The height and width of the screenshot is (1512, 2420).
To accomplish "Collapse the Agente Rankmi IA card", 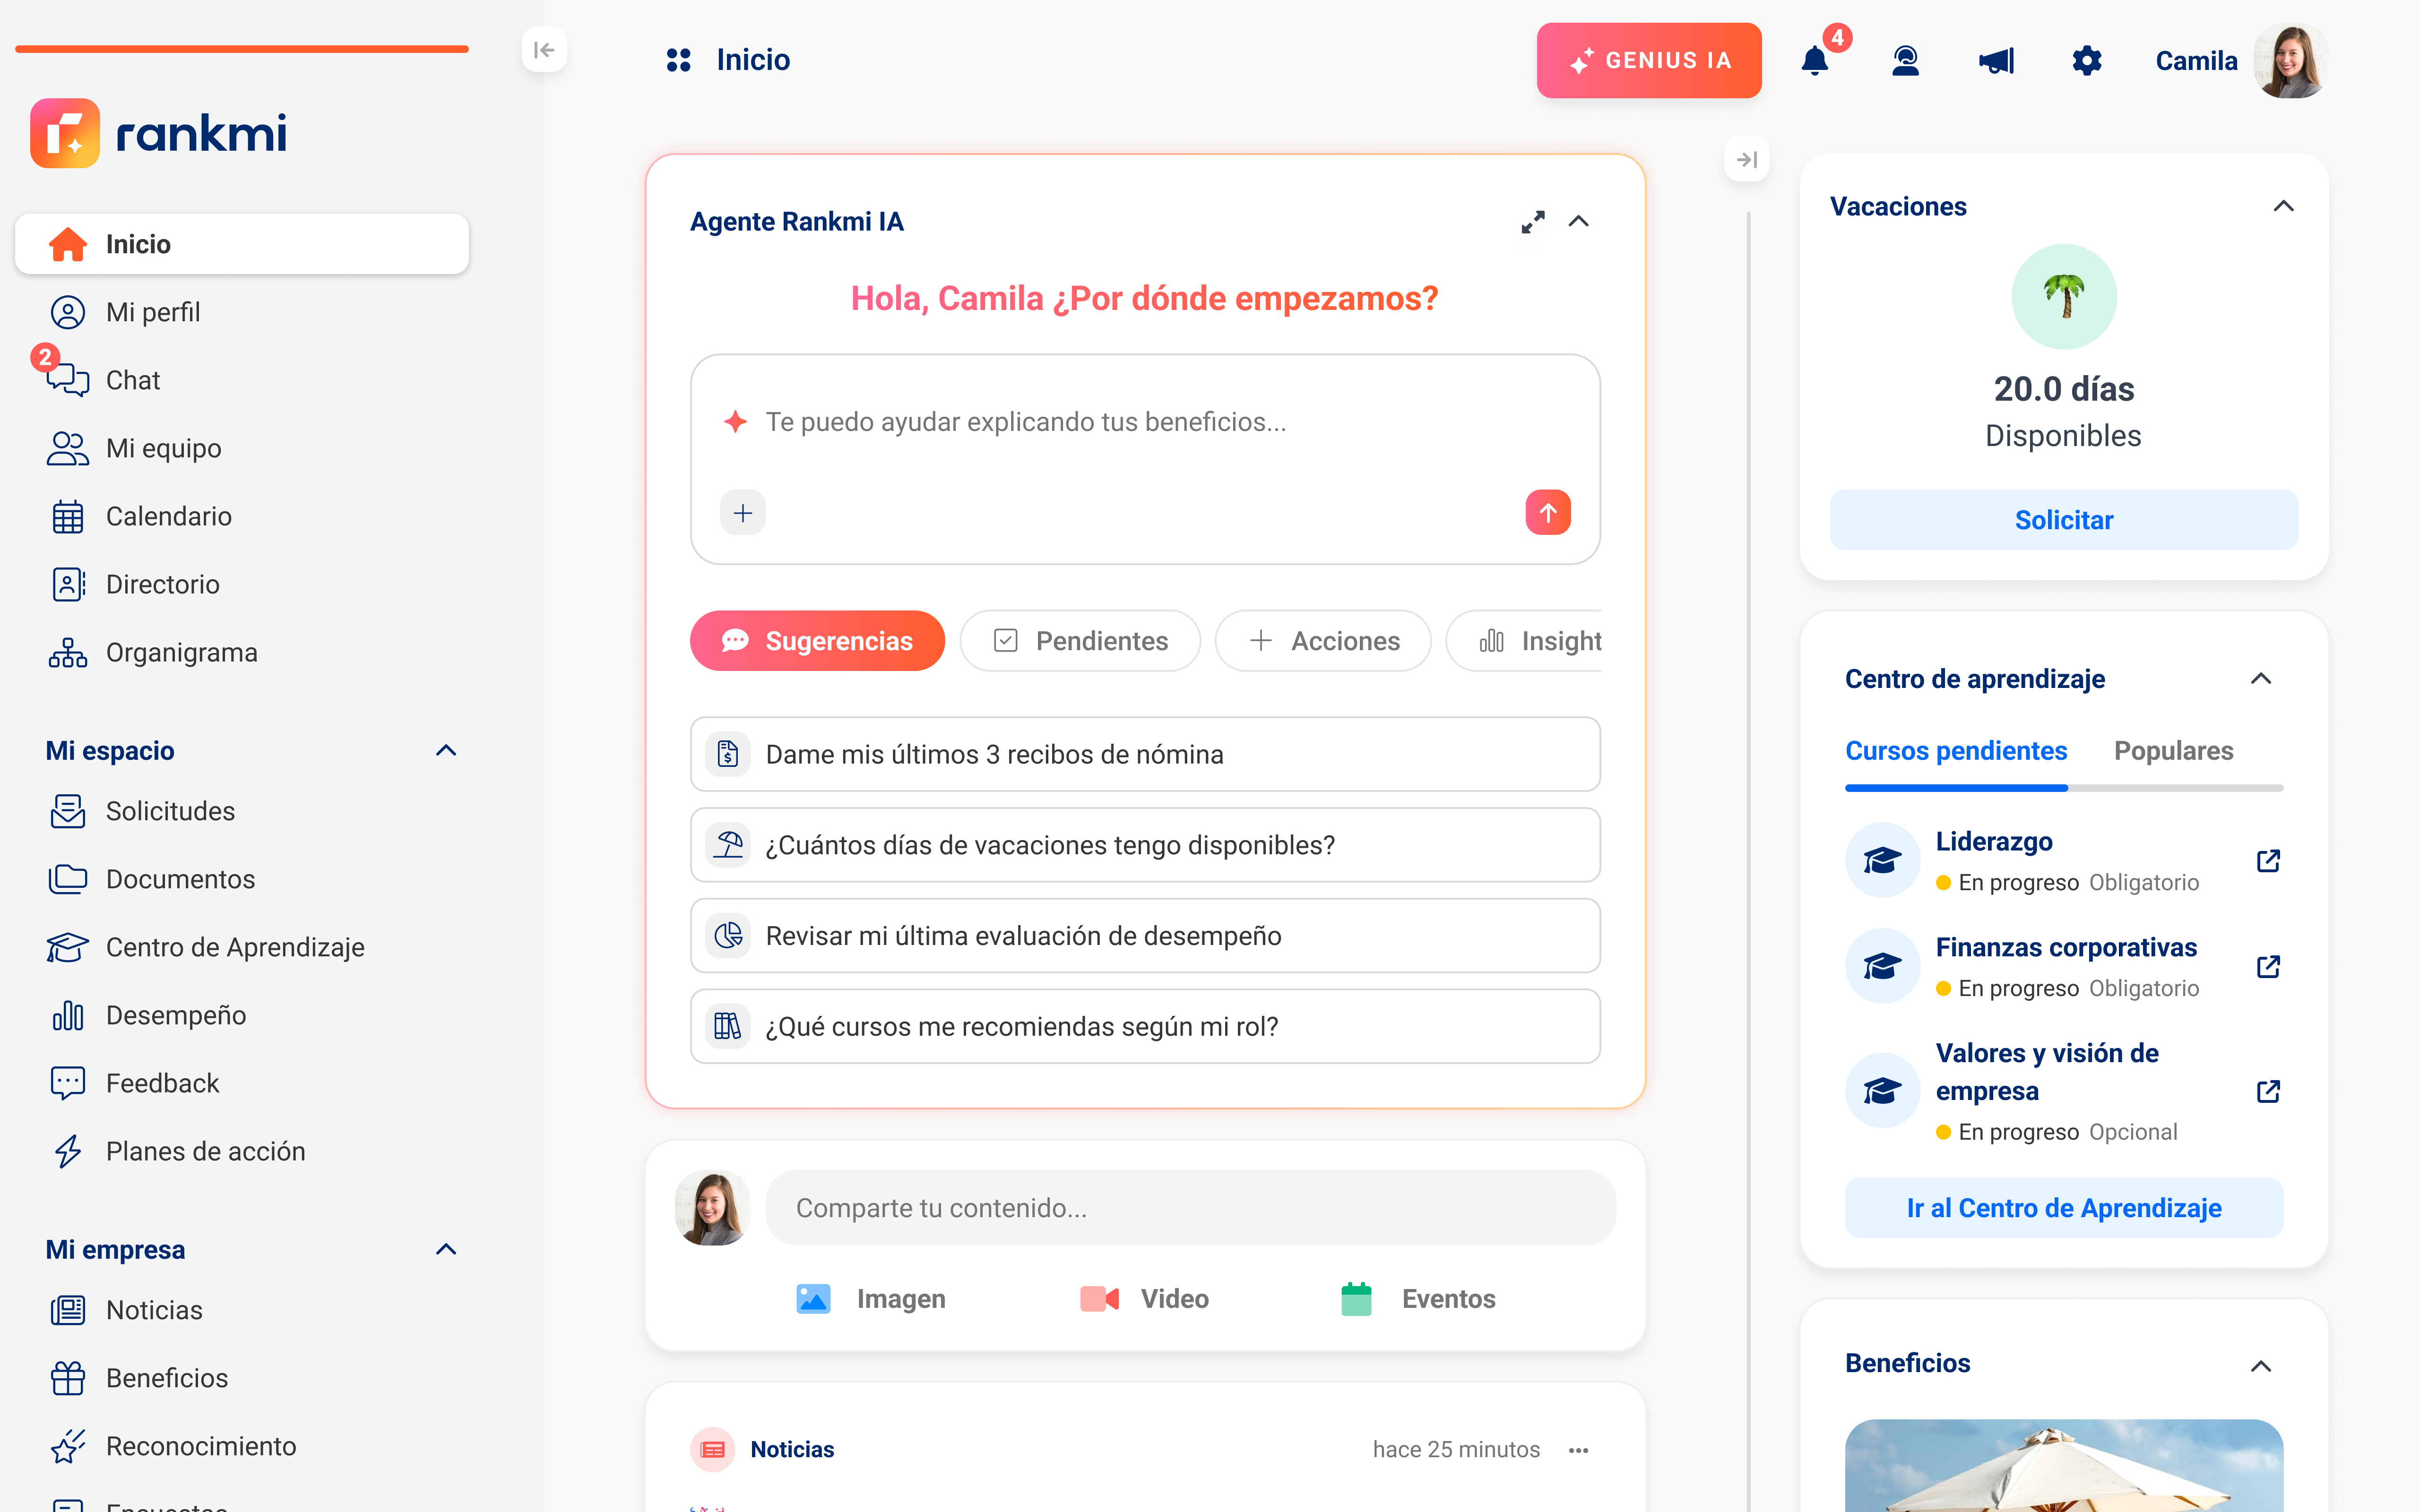I will (1579, 222).
